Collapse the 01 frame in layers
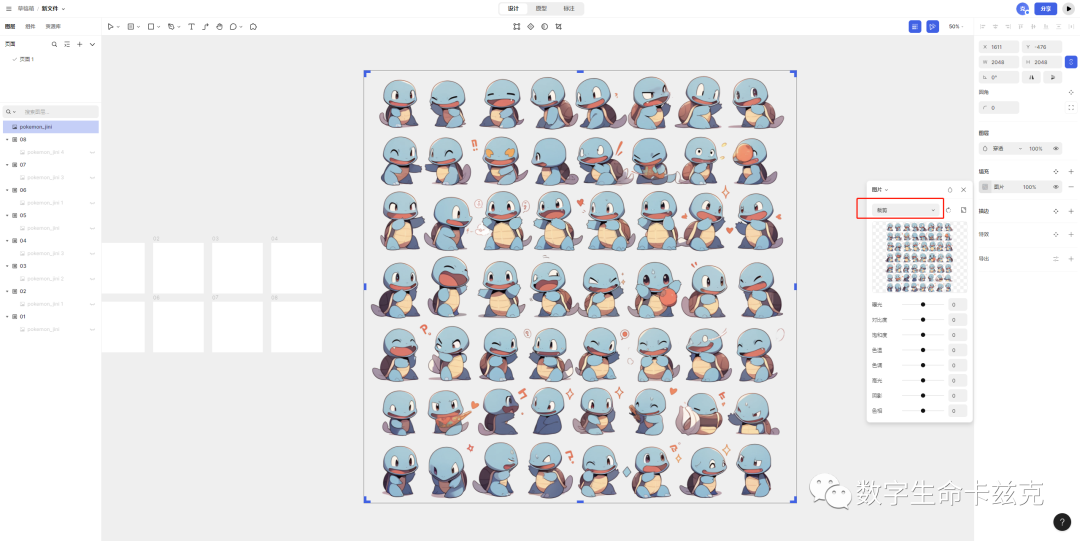The height and width of the screenshot is (541, 1080). point(7,316)
